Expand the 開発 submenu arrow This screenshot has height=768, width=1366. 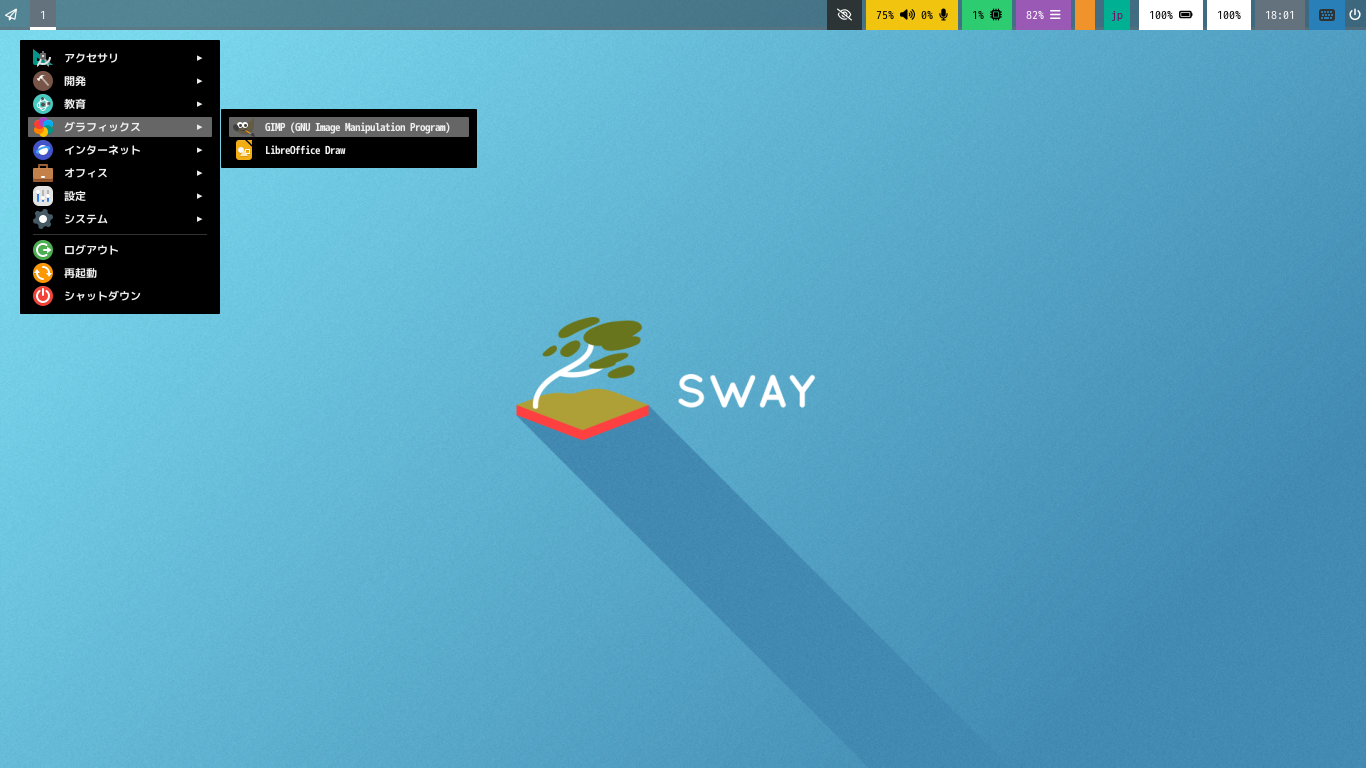coord(200,81)
